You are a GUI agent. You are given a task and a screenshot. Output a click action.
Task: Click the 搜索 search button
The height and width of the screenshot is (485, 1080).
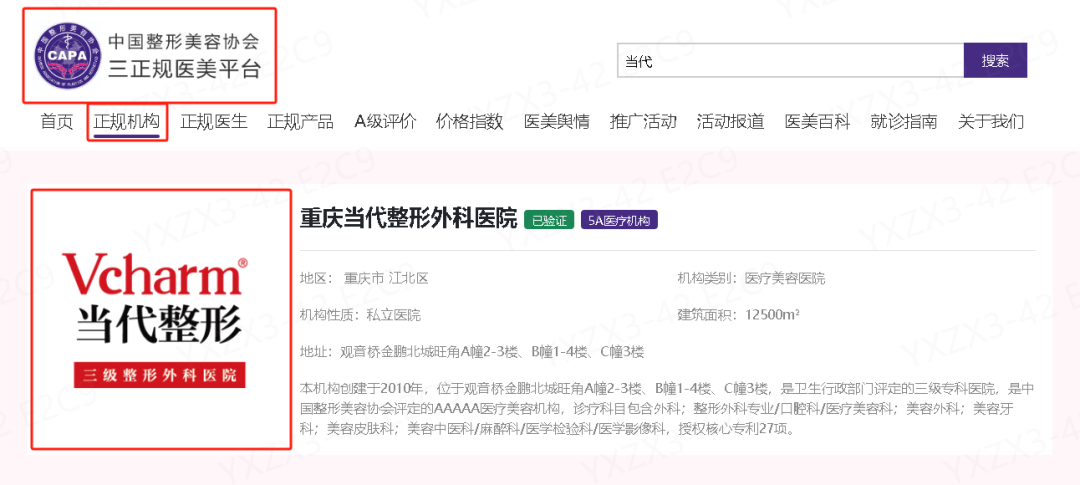click(x=995, y=61)
